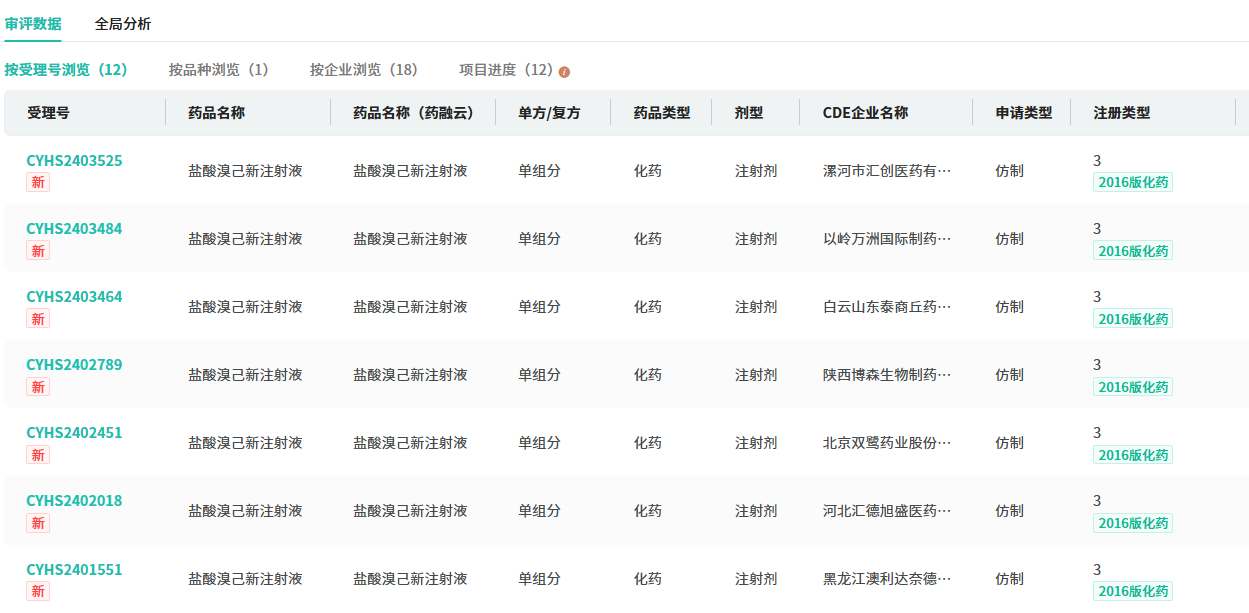Click the 新 badge under CYHS2402789
The width and height of the screenshot is (1249, 613).
coord(38,387)
